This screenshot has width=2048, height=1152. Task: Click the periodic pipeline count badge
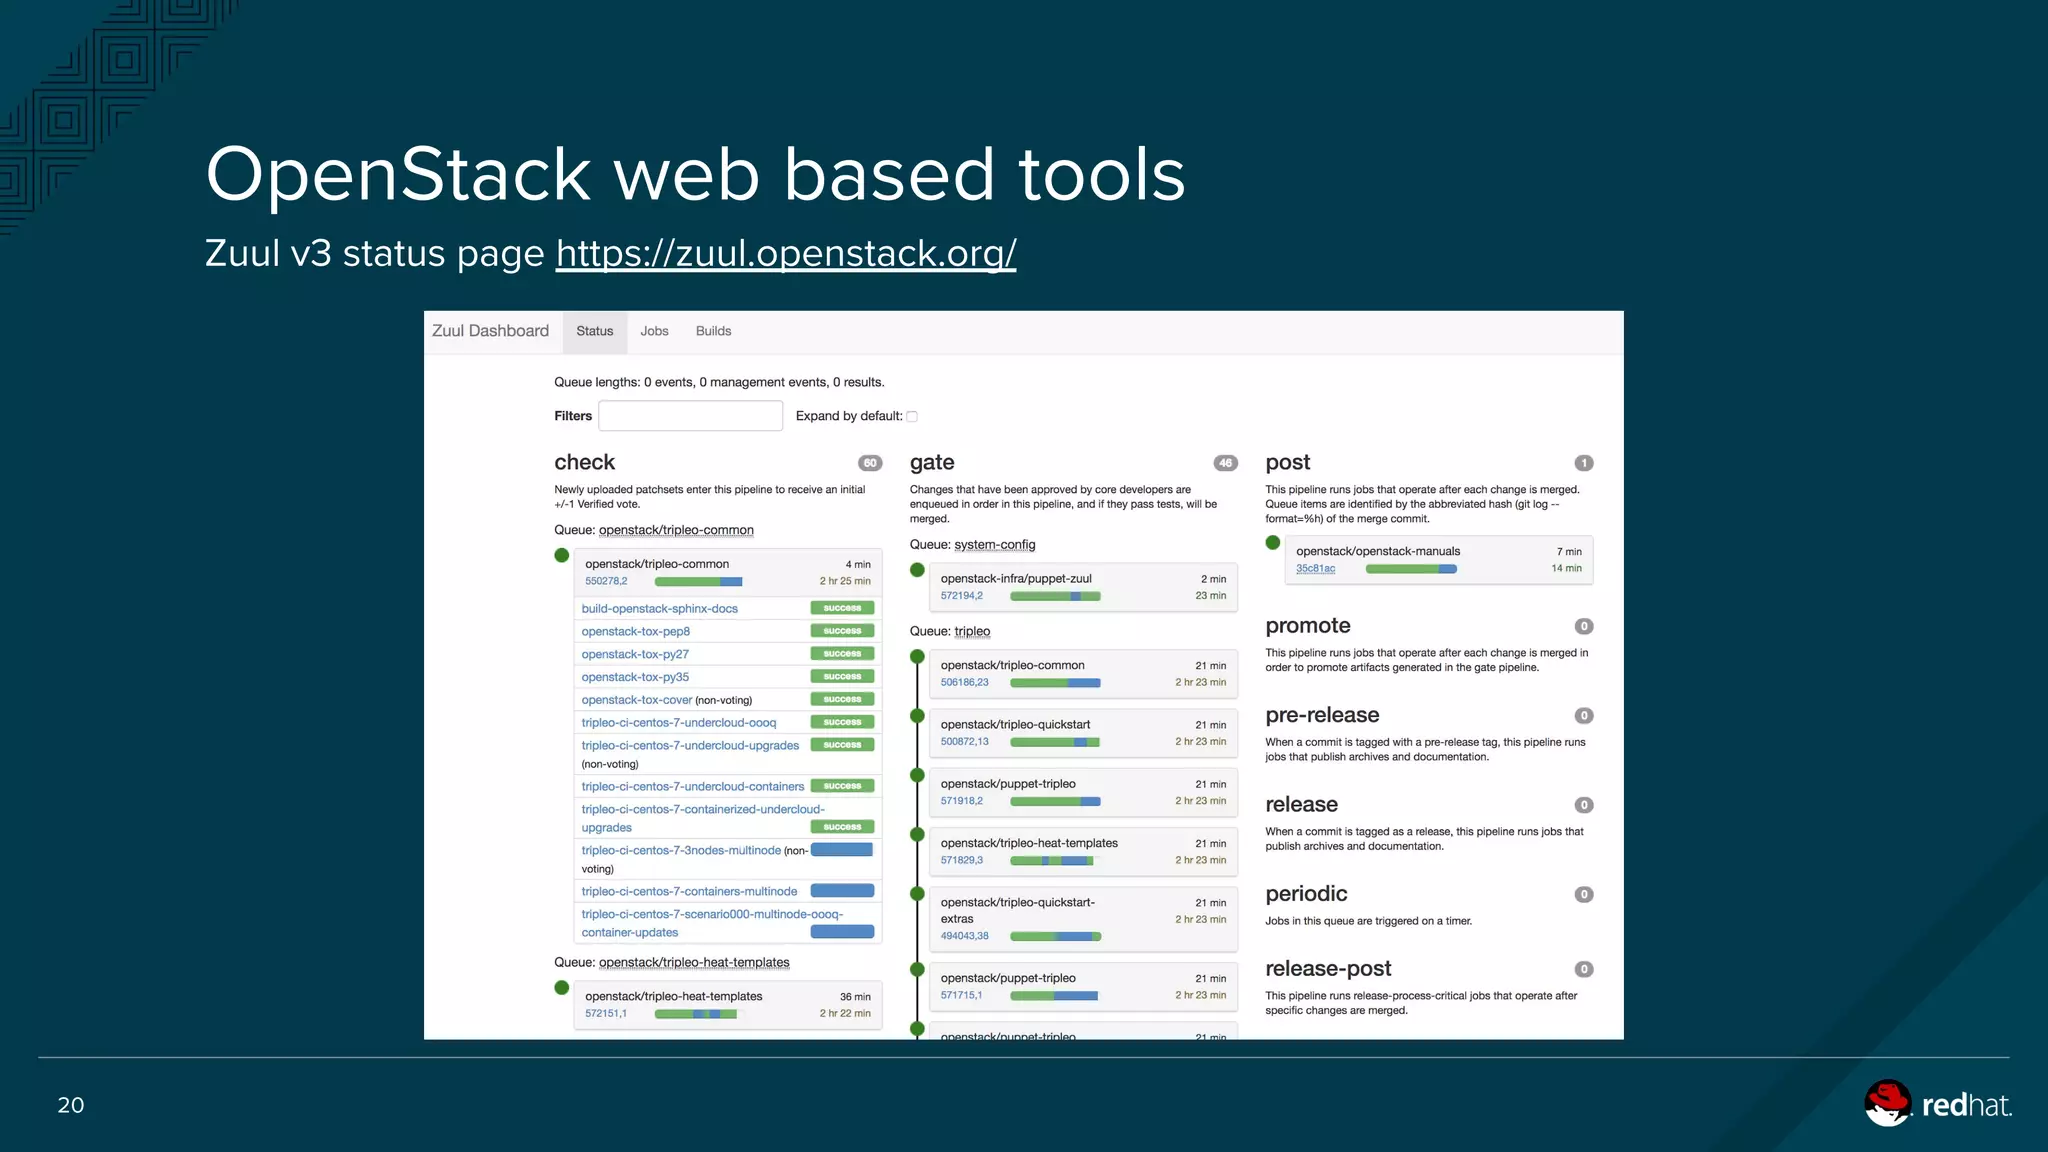coord(1584,894)
